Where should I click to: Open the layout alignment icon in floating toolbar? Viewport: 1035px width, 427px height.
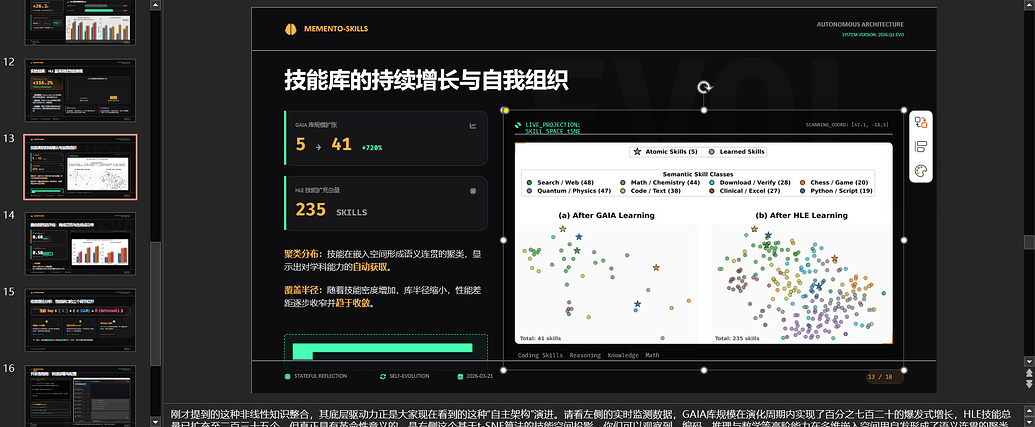(x=921, y=147)
